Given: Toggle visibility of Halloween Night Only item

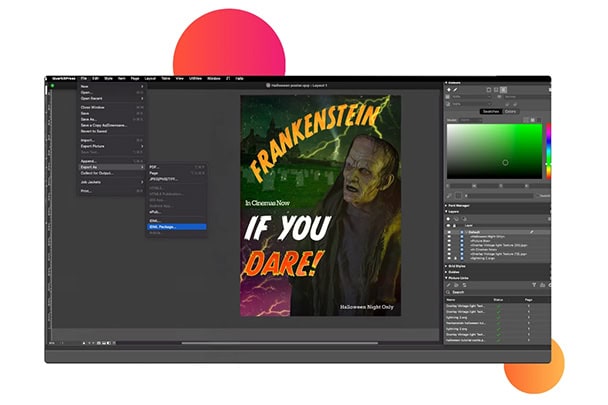Looking at the screenshot, I should click(x=449, y=236).
